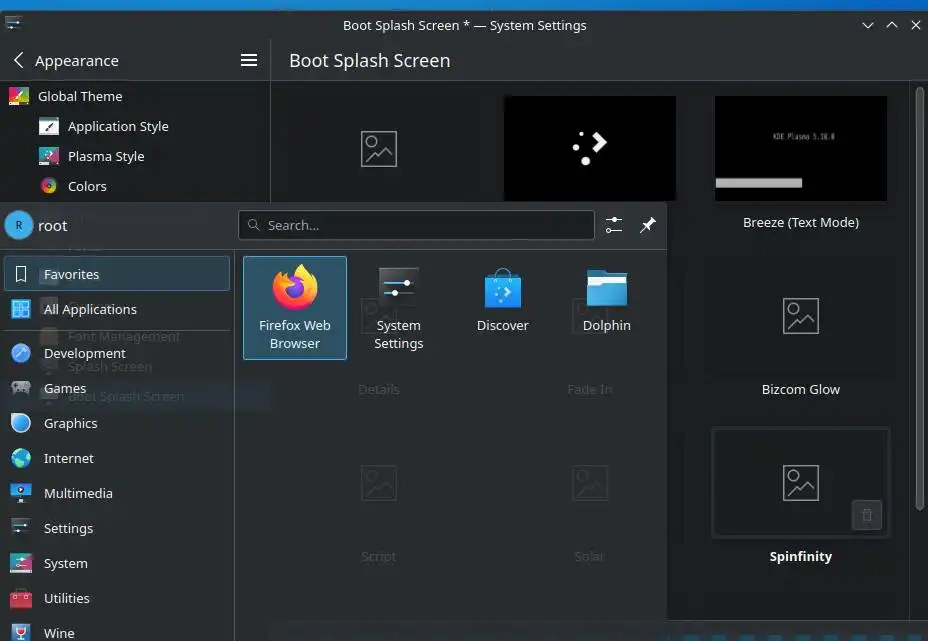Go back from Appearance section
Screen dimensions: 928x641
point(18,60)
